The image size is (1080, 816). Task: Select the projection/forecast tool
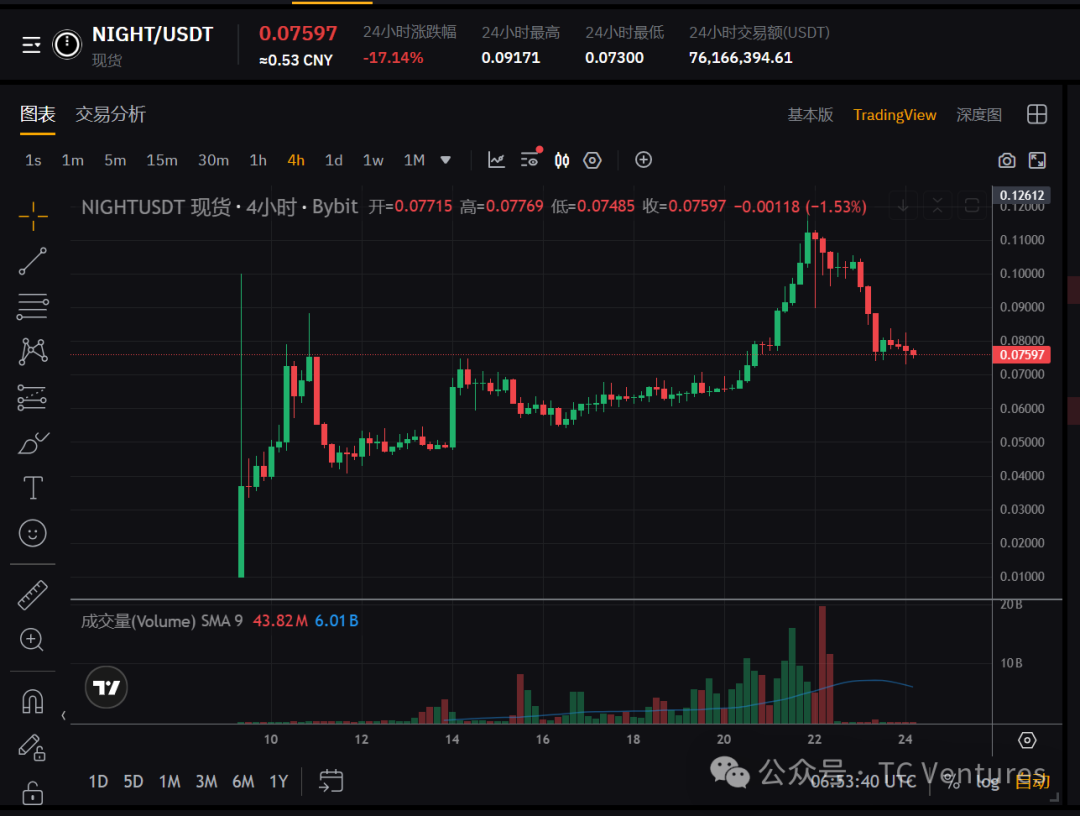pyautogui.click(x=32, y=397)
